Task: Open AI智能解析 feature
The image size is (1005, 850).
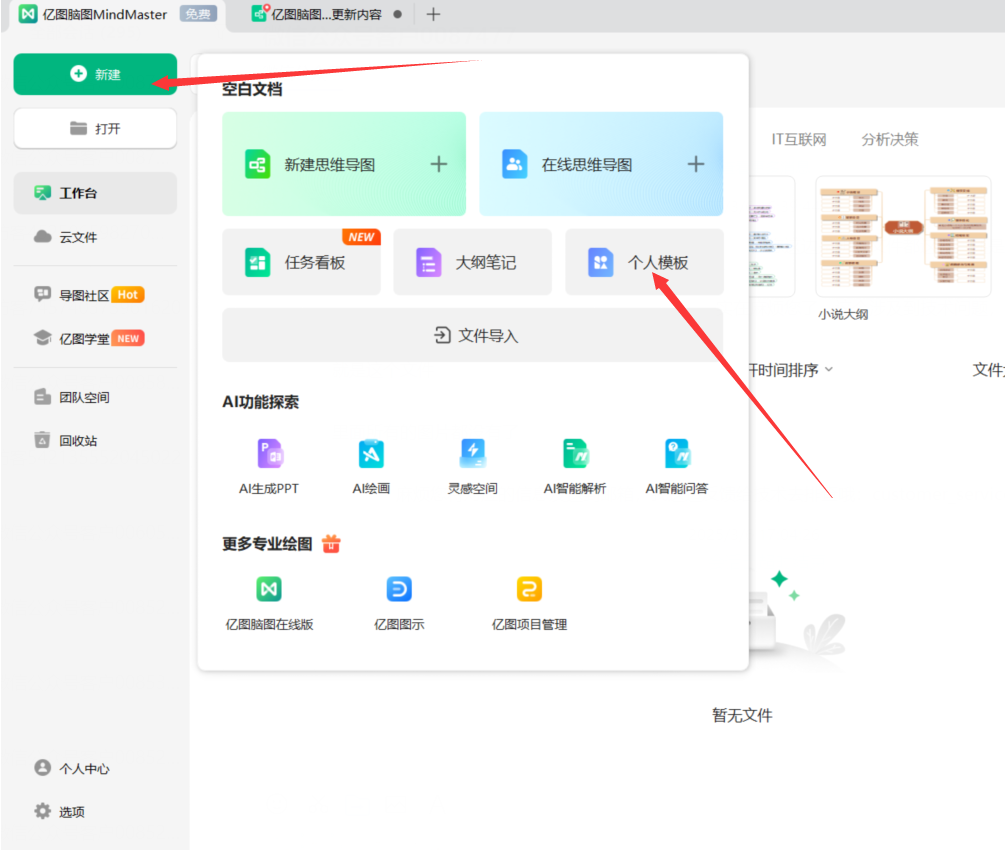Action: click(x=574, y=454)
